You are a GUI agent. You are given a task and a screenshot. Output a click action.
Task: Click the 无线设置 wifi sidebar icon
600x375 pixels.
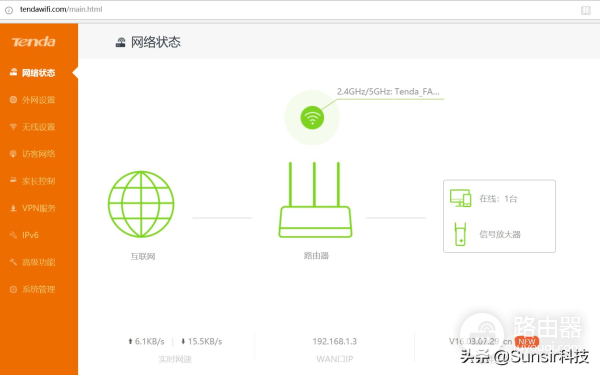[13, 127]
